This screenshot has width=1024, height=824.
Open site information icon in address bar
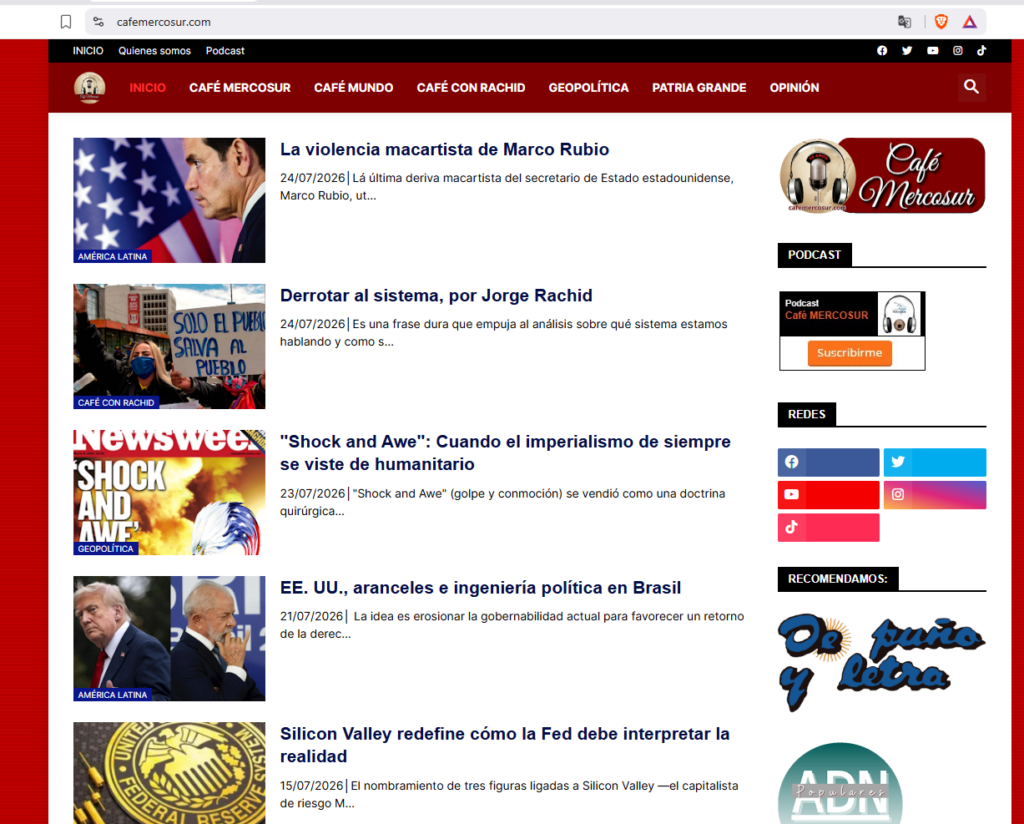click(99, 22)
